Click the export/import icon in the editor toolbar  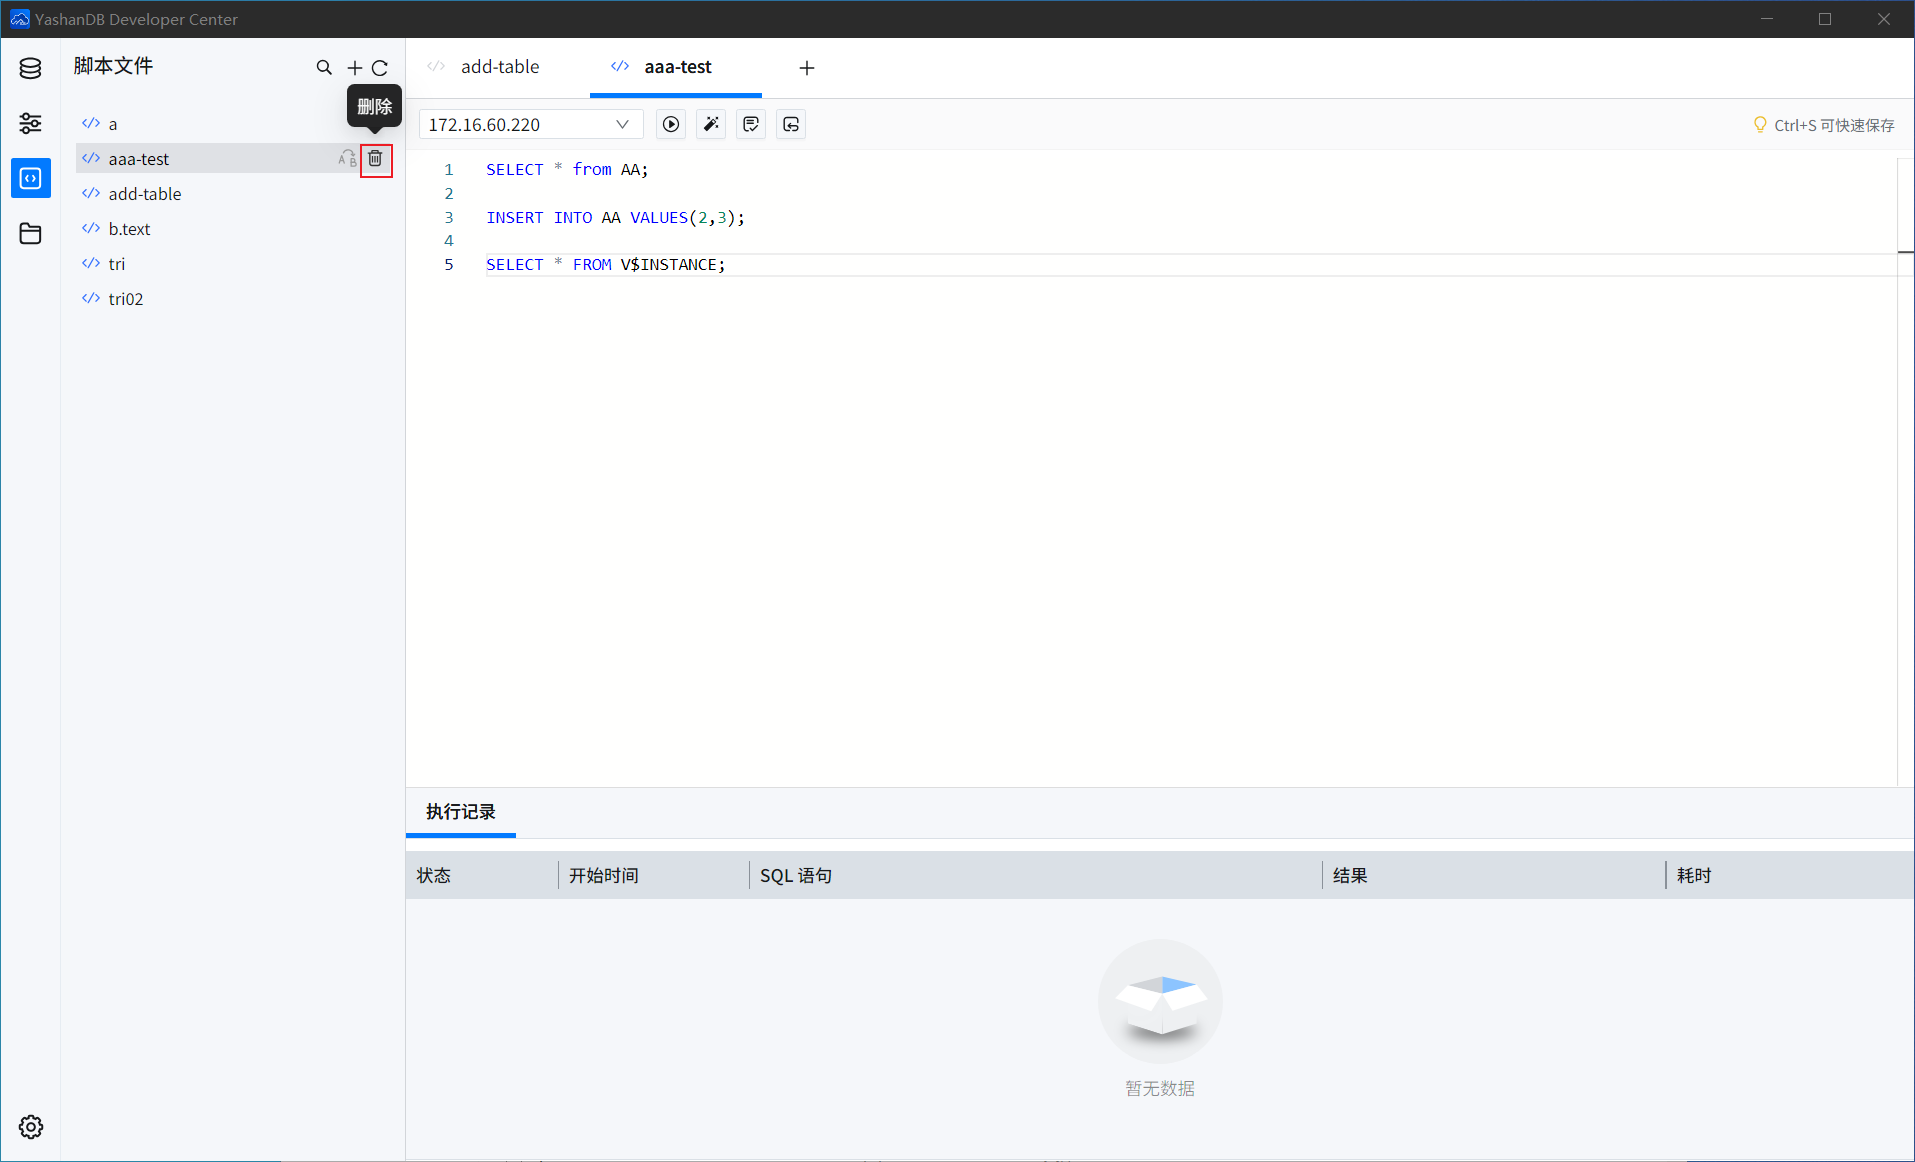point(790,124)
